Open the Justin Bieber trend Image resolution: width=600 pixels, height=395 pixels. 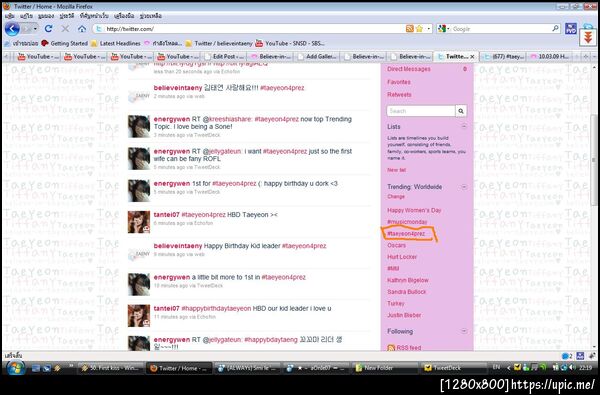[x=404, y=315]
